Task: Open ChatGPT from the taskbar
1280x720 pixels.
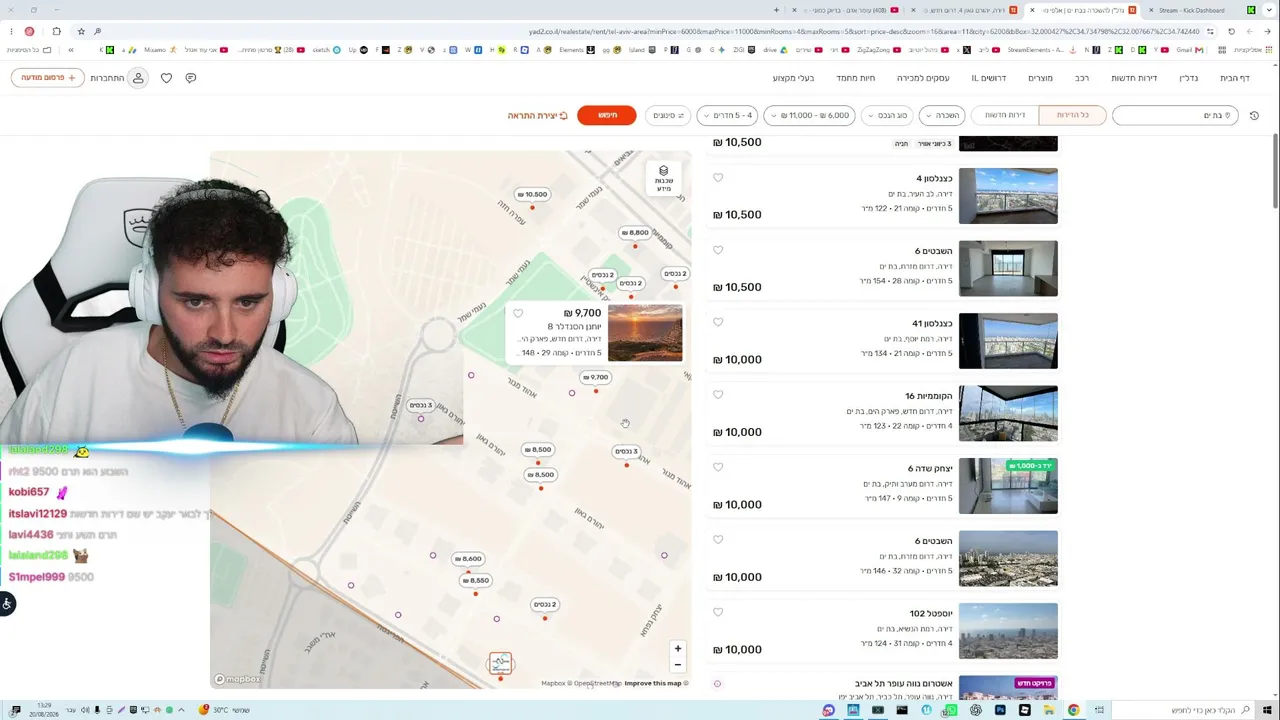Action: 976,710
